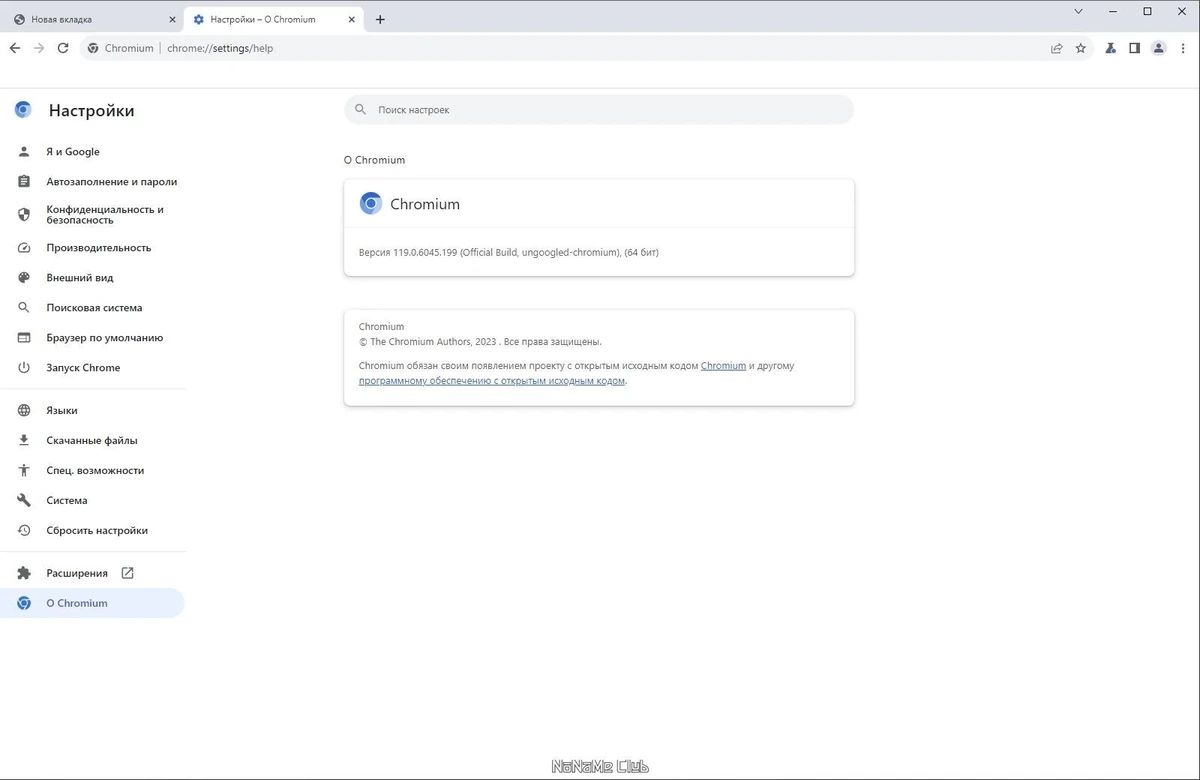The image size is (1200, 780).
Task: Click the О Chromium page heading
Action: (x=374, y=160)
